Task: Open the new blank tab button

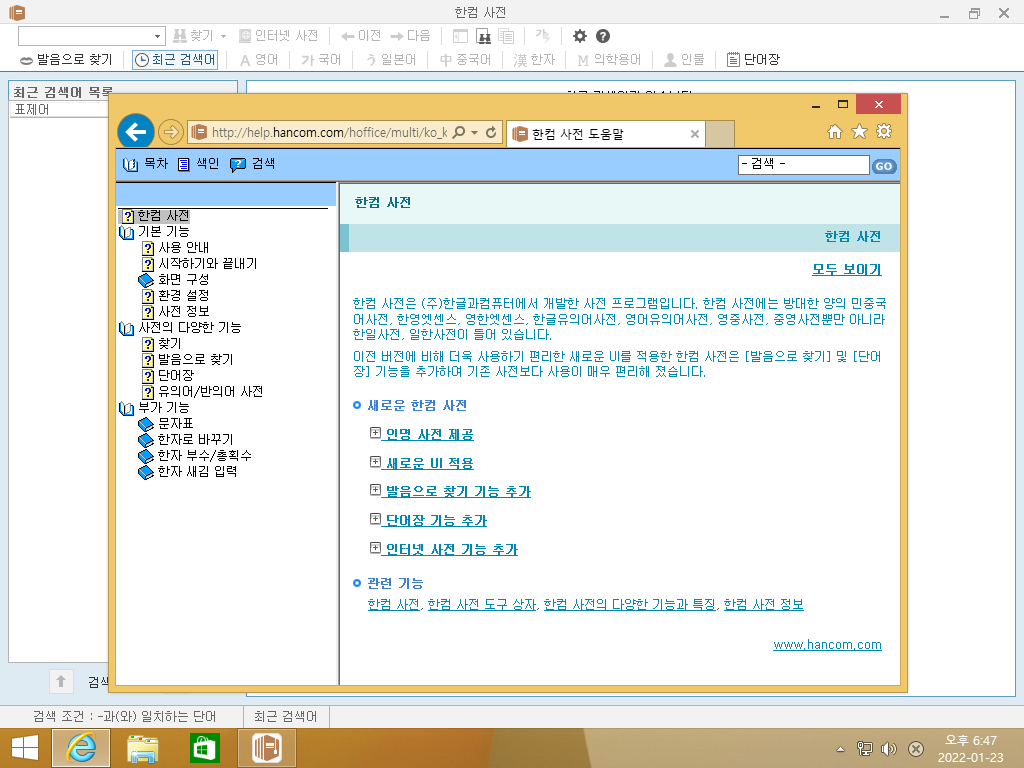Action: (x=720, y=134)
